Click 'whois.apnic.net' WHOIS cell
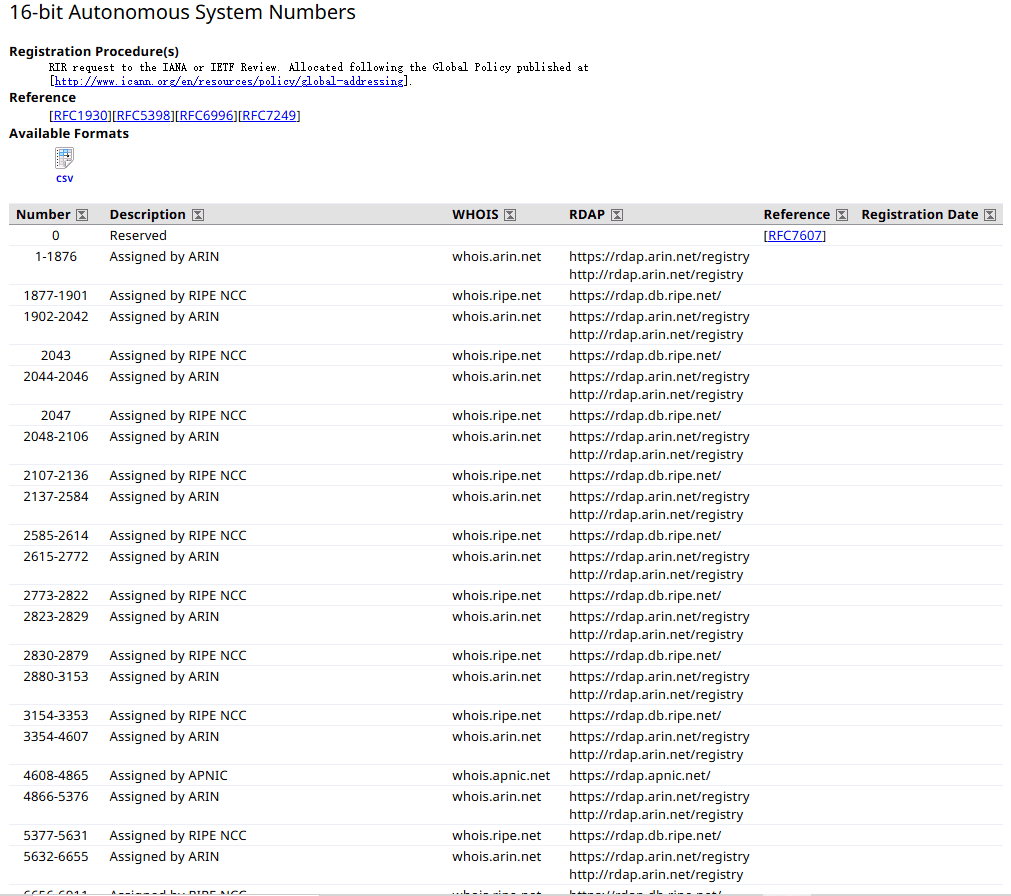This screenshot has width=1011, height=896. pos(501,775)
